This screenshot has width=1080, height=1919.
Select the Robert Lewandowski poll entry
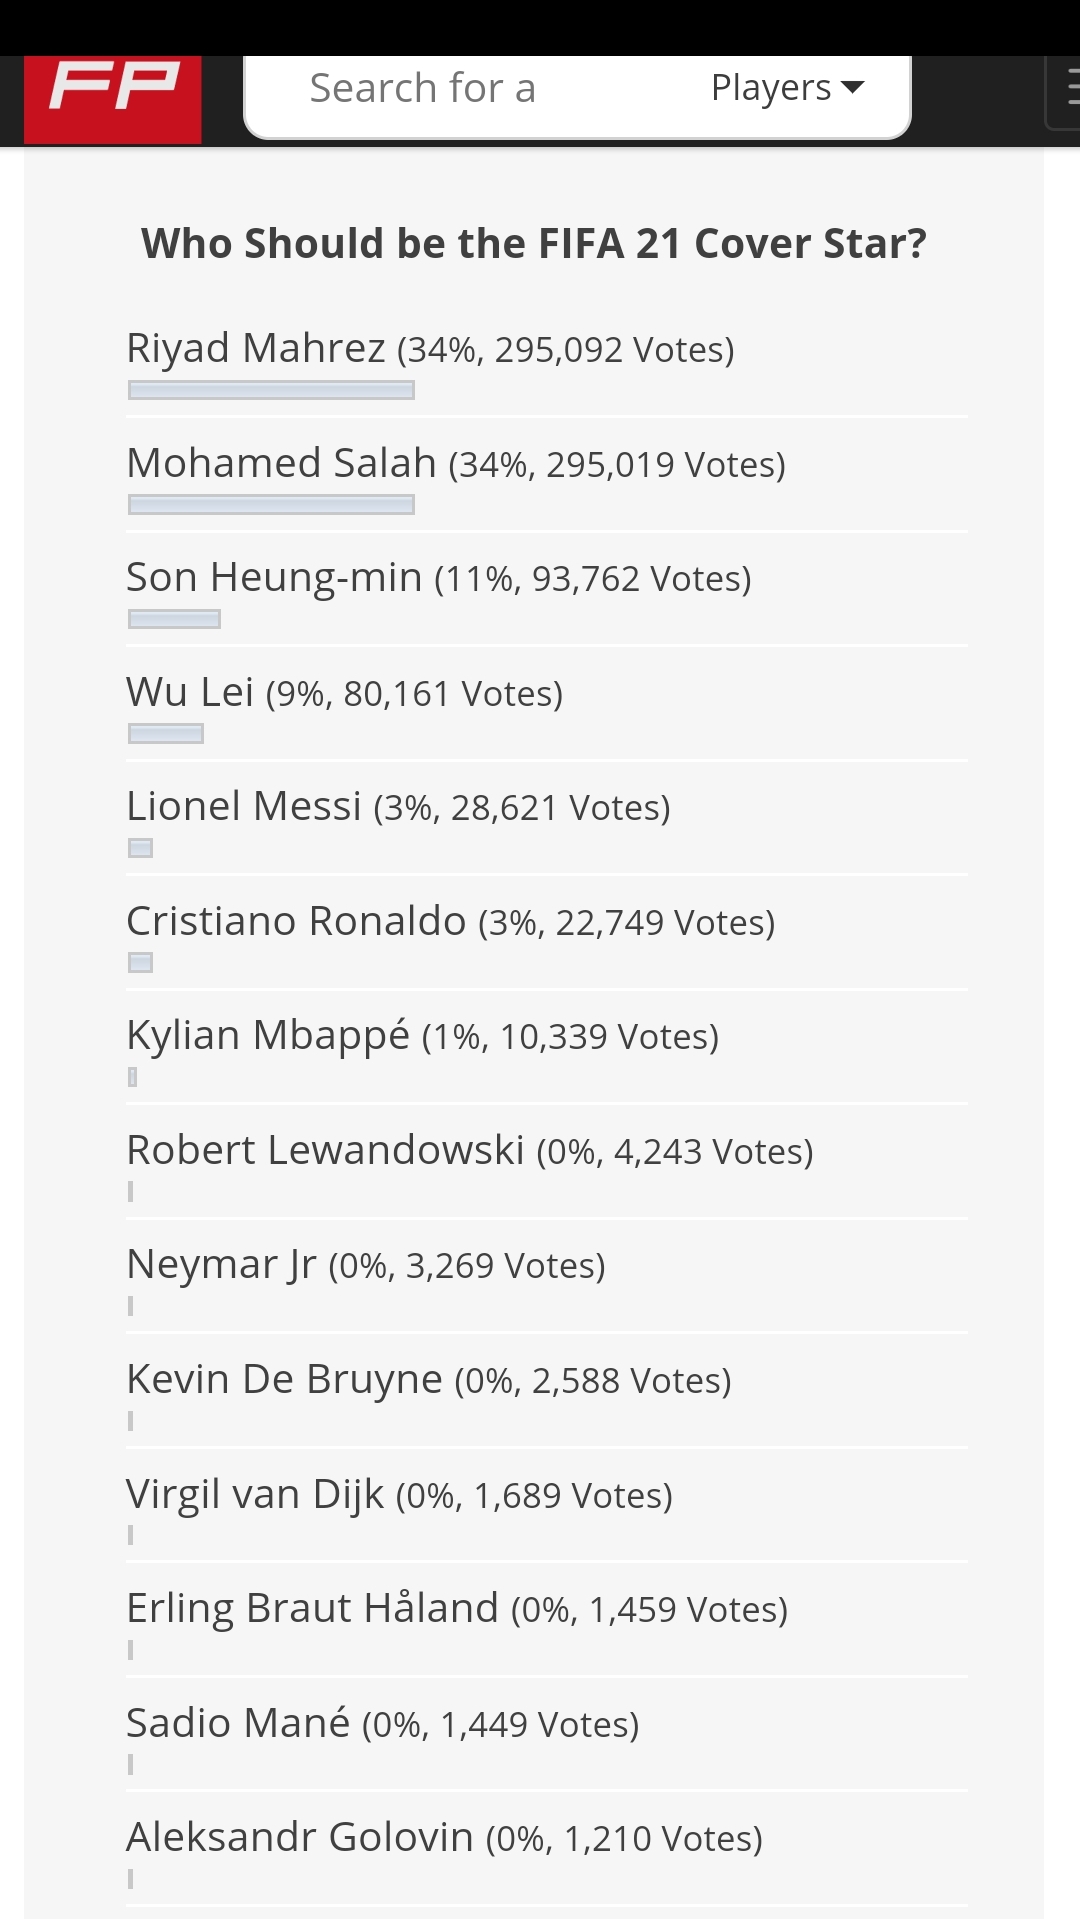[469, 1151]
